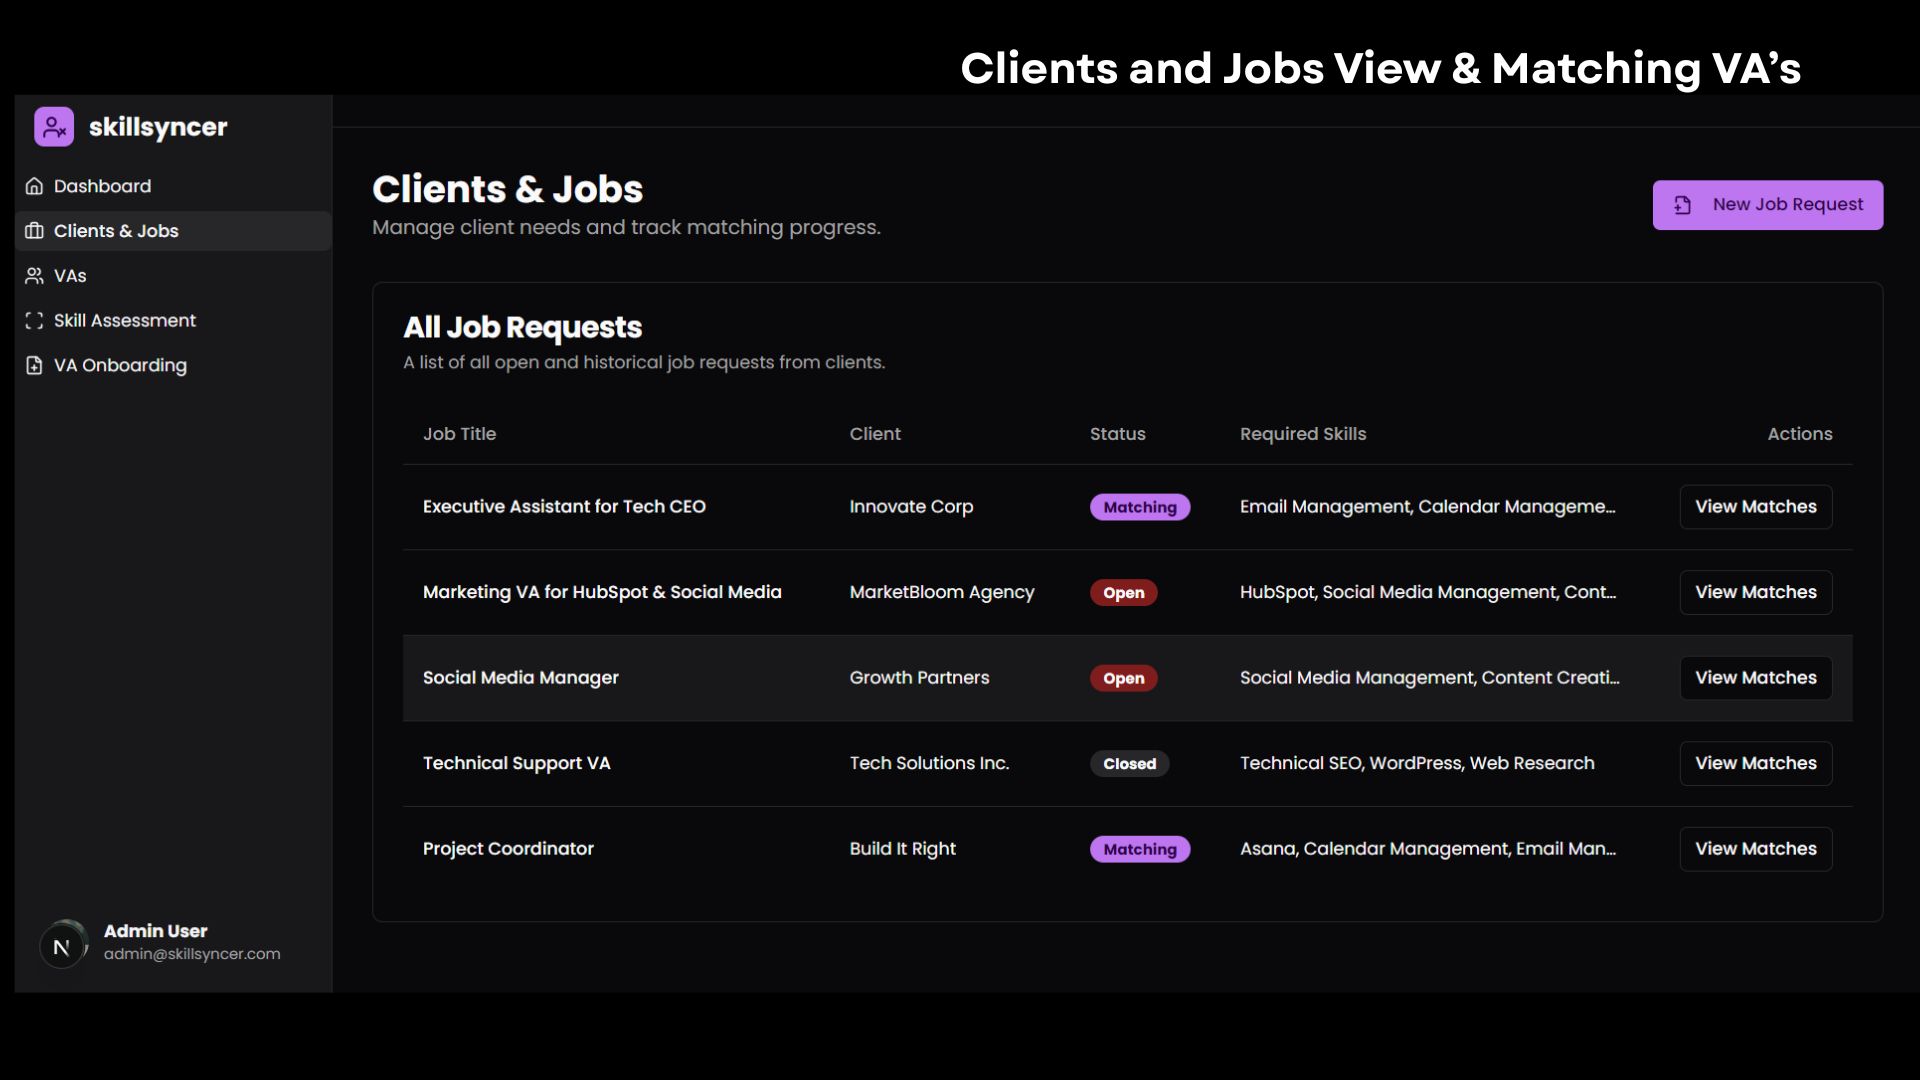Open the Dashboard menu item
The image size is (1920, 1080).
pyautogui.click(x=102, y=186)
